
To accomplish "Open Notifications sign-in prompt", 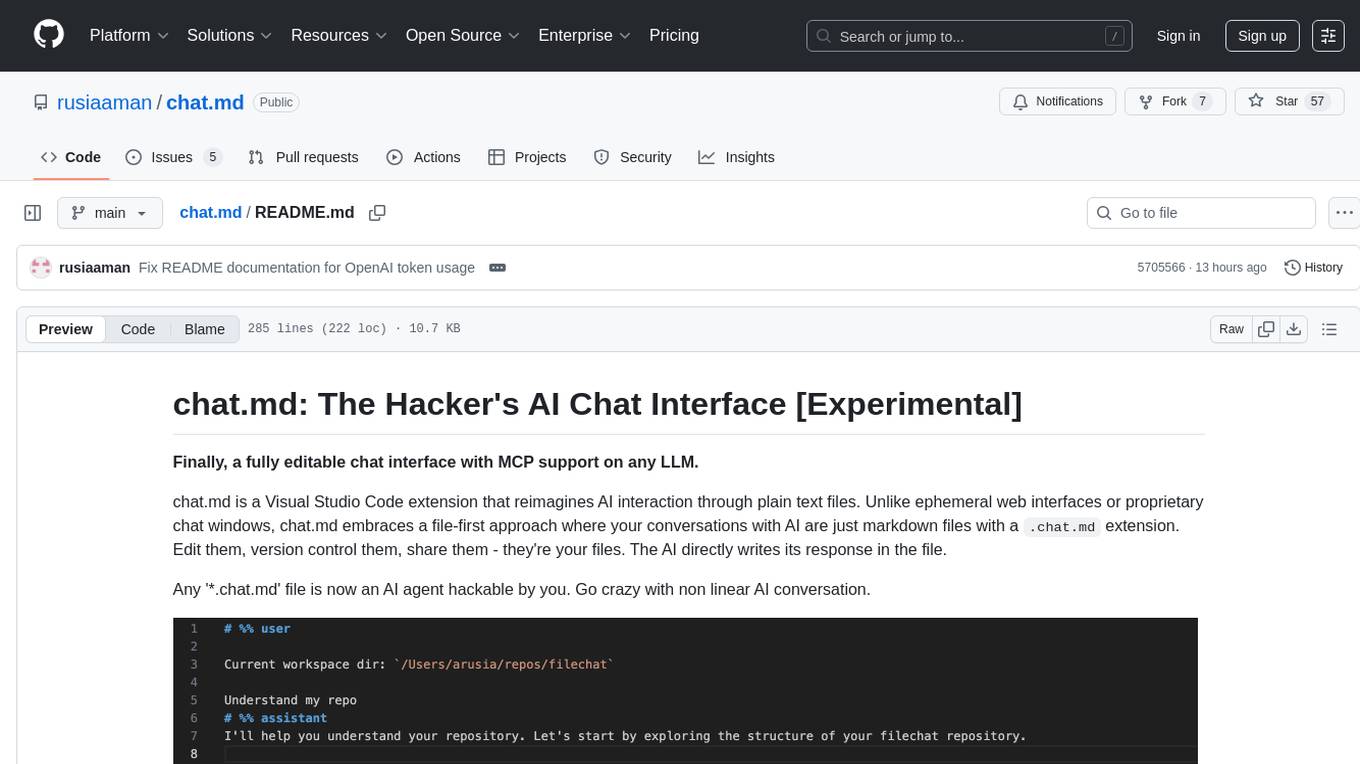I will (1058, 102).
